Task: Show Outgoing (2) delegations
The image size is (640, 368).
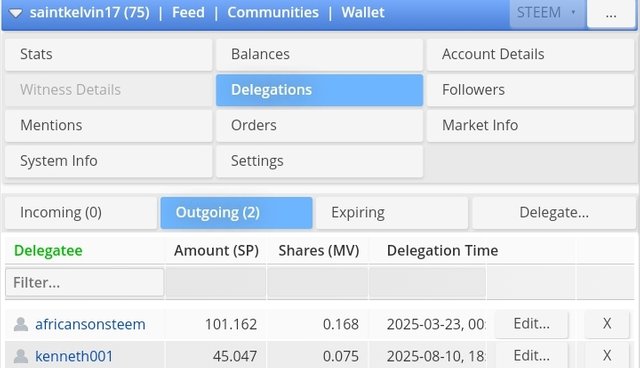Action: tap(236, 213)
